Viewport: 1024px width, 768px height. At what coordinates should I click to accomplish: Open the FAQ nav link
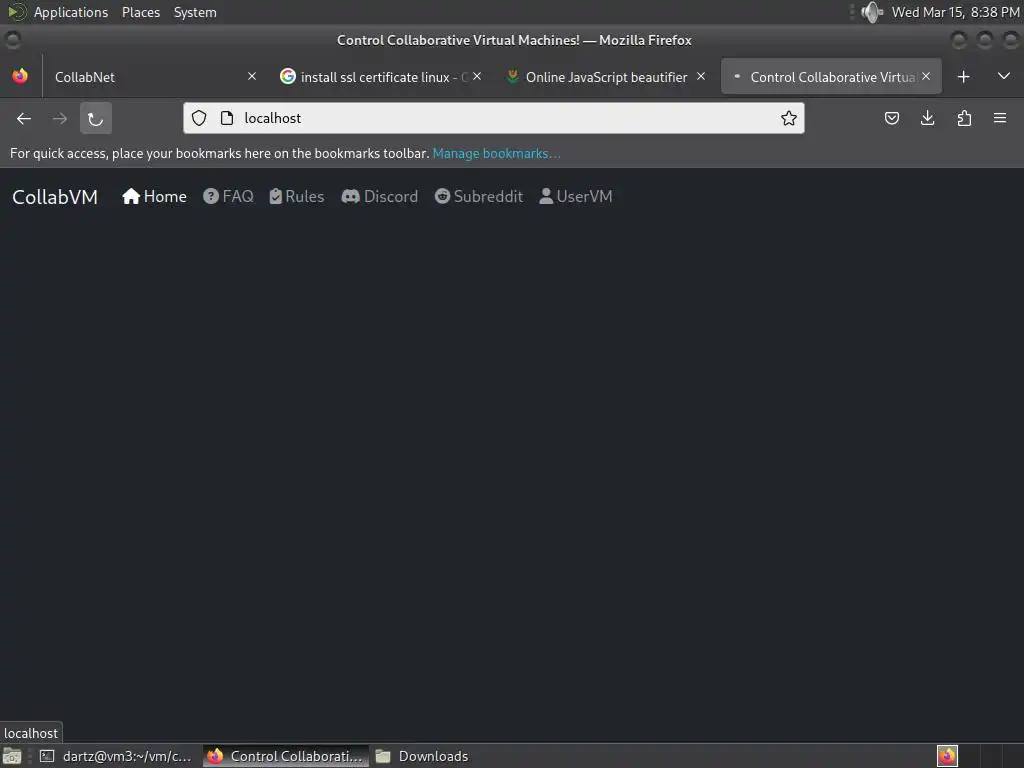[x=228, y=197]
